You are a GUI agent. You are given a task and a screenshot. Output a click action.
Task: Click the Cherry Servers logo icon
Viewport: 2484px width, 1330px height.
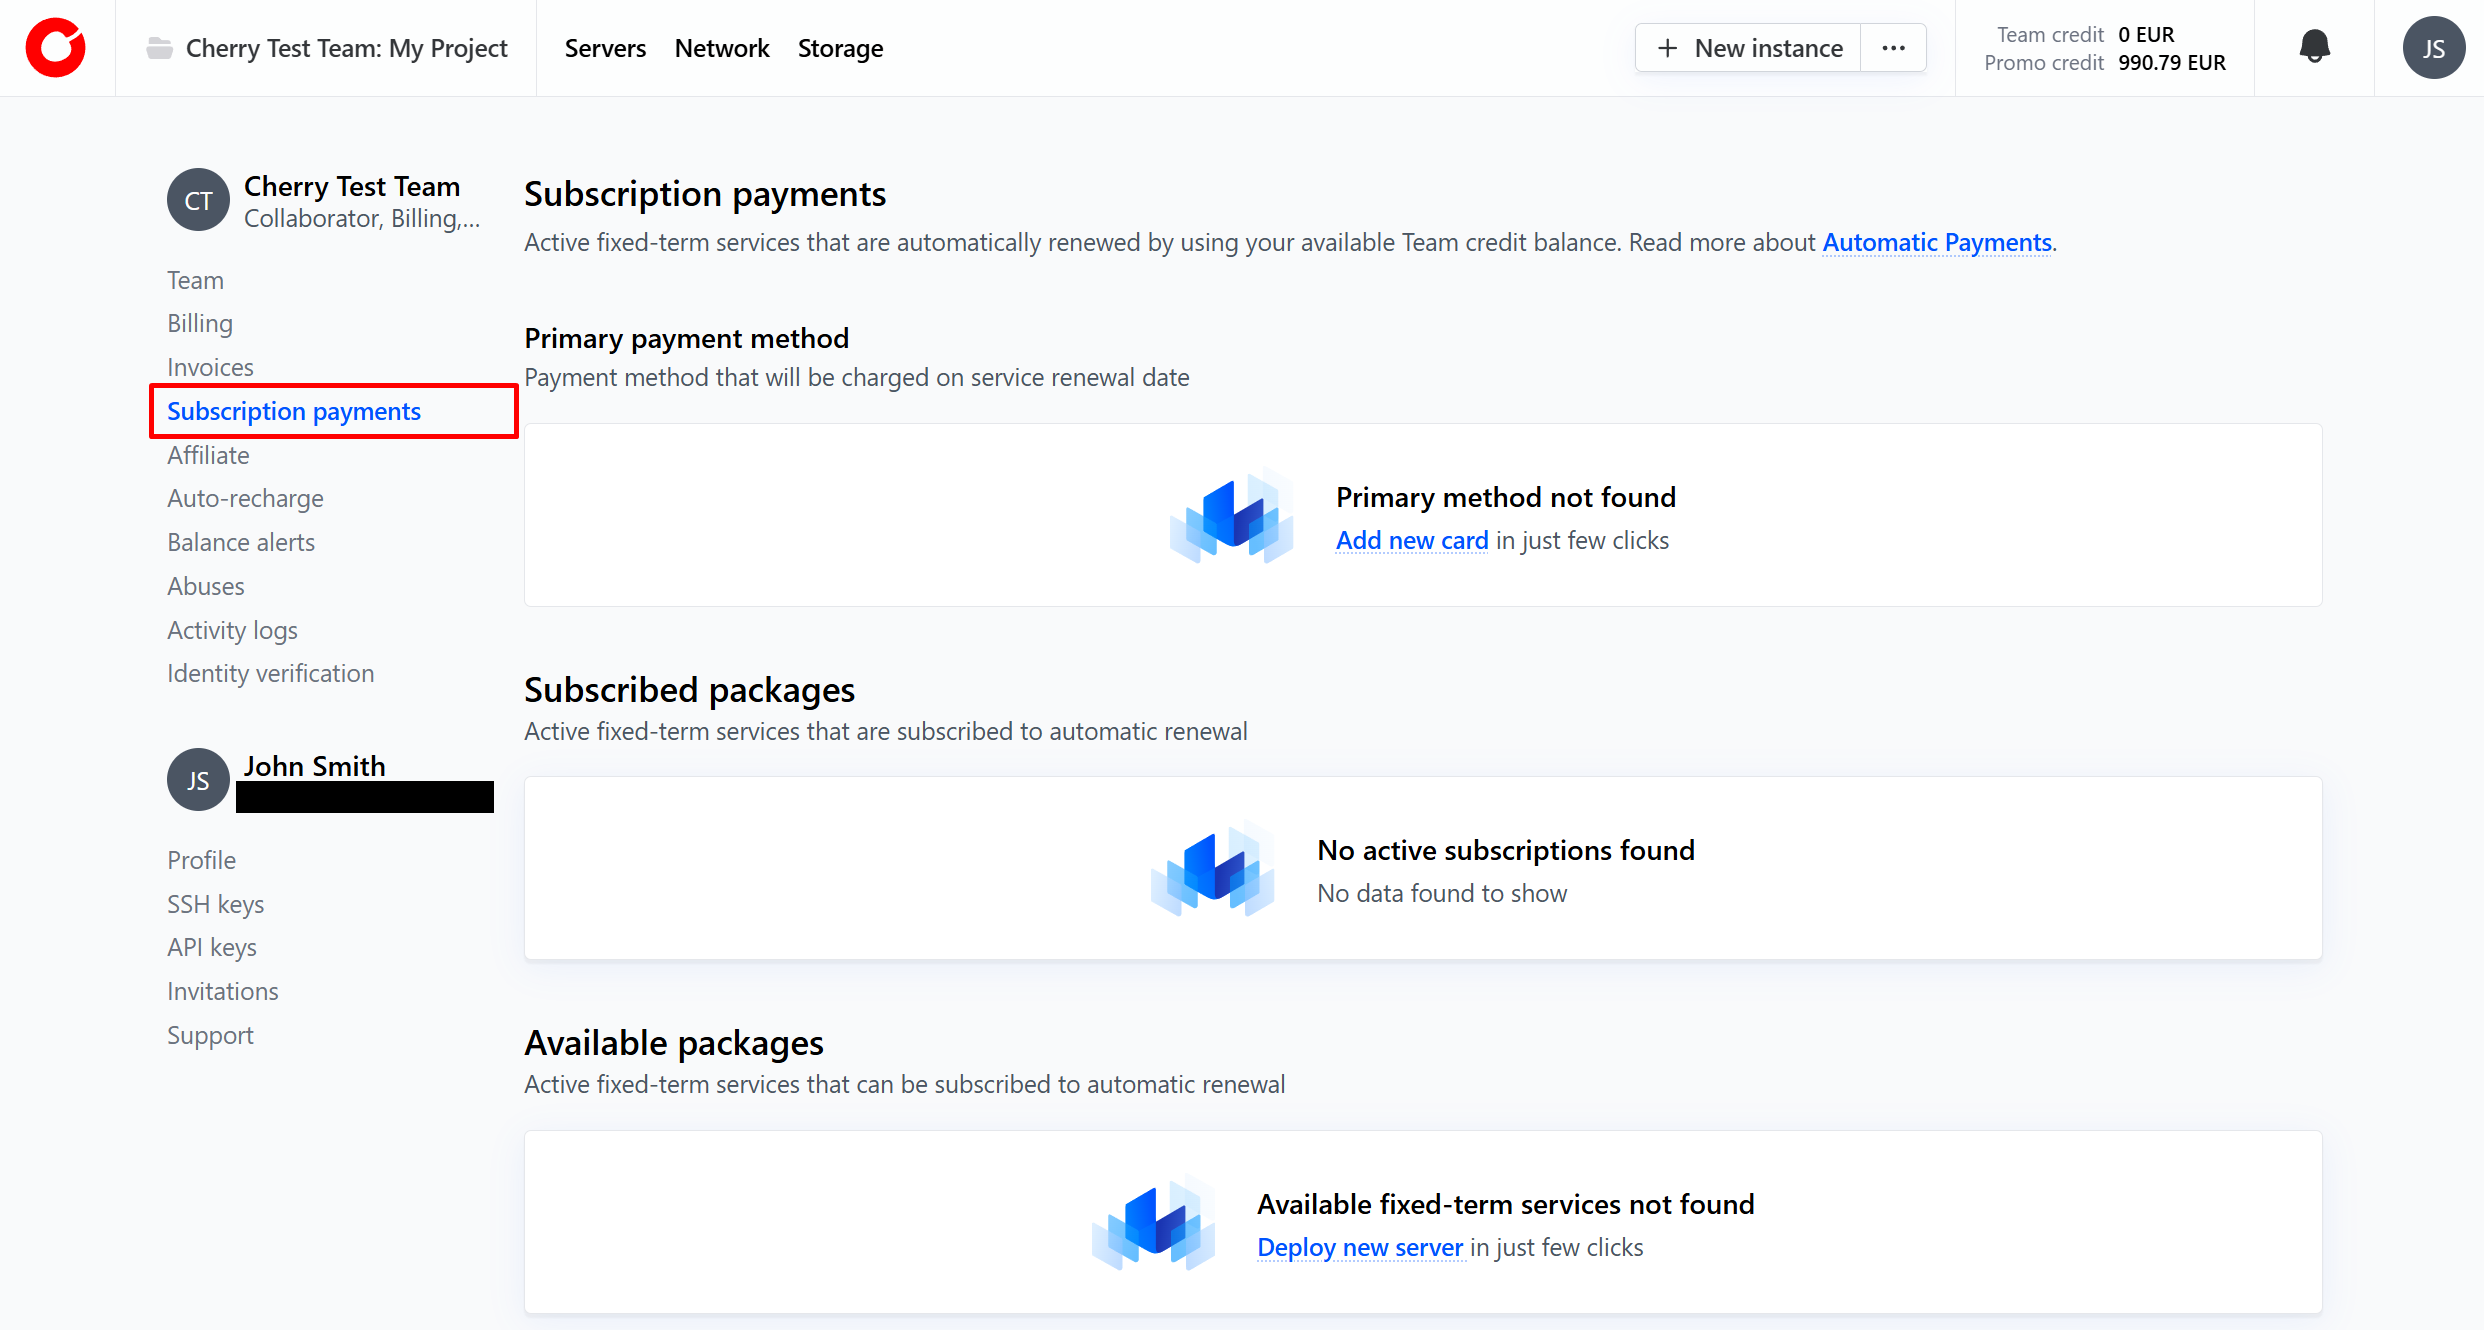pyautogui.click(x=56, y=48)
